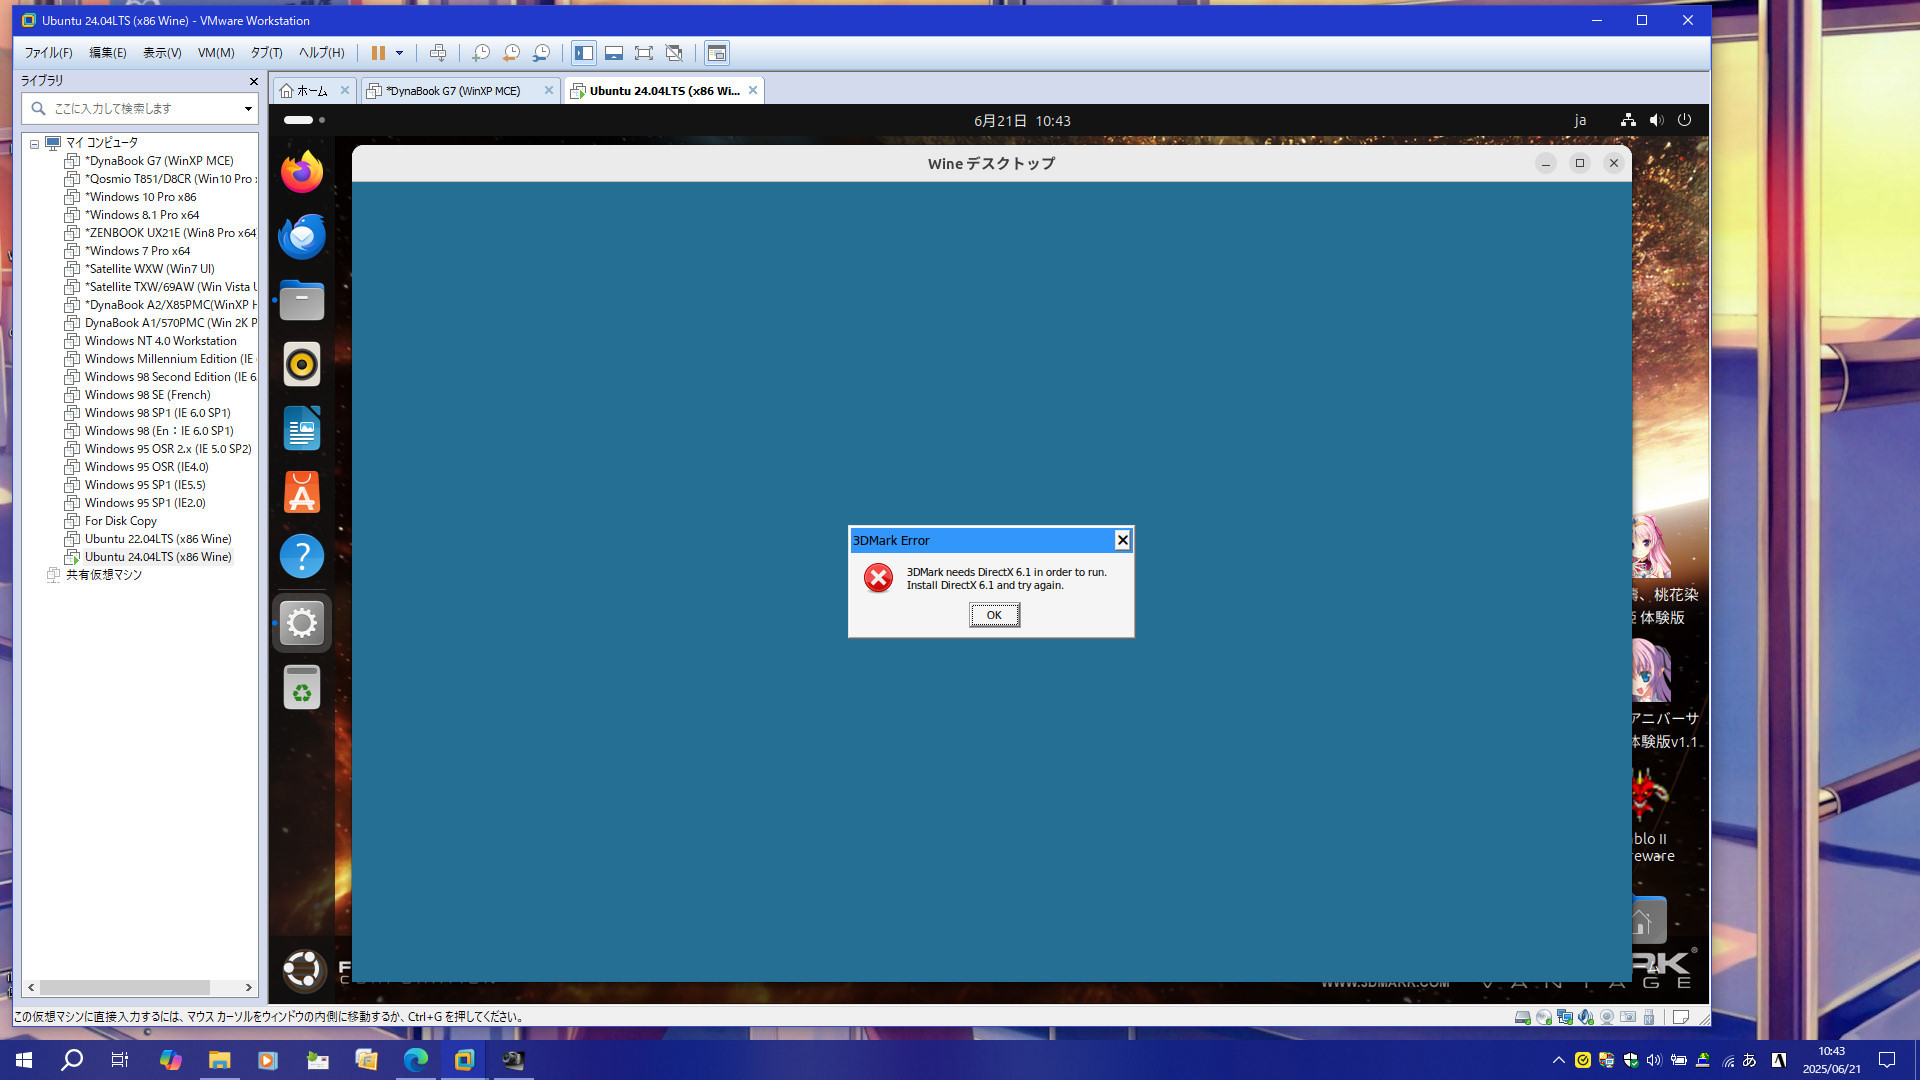Open the Ubuntu App Center dock icon

[302, 492]
